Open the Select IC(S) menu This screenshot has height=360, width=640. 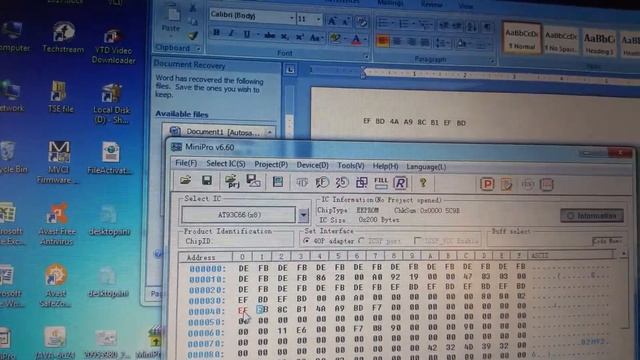(x=226, y=164)
